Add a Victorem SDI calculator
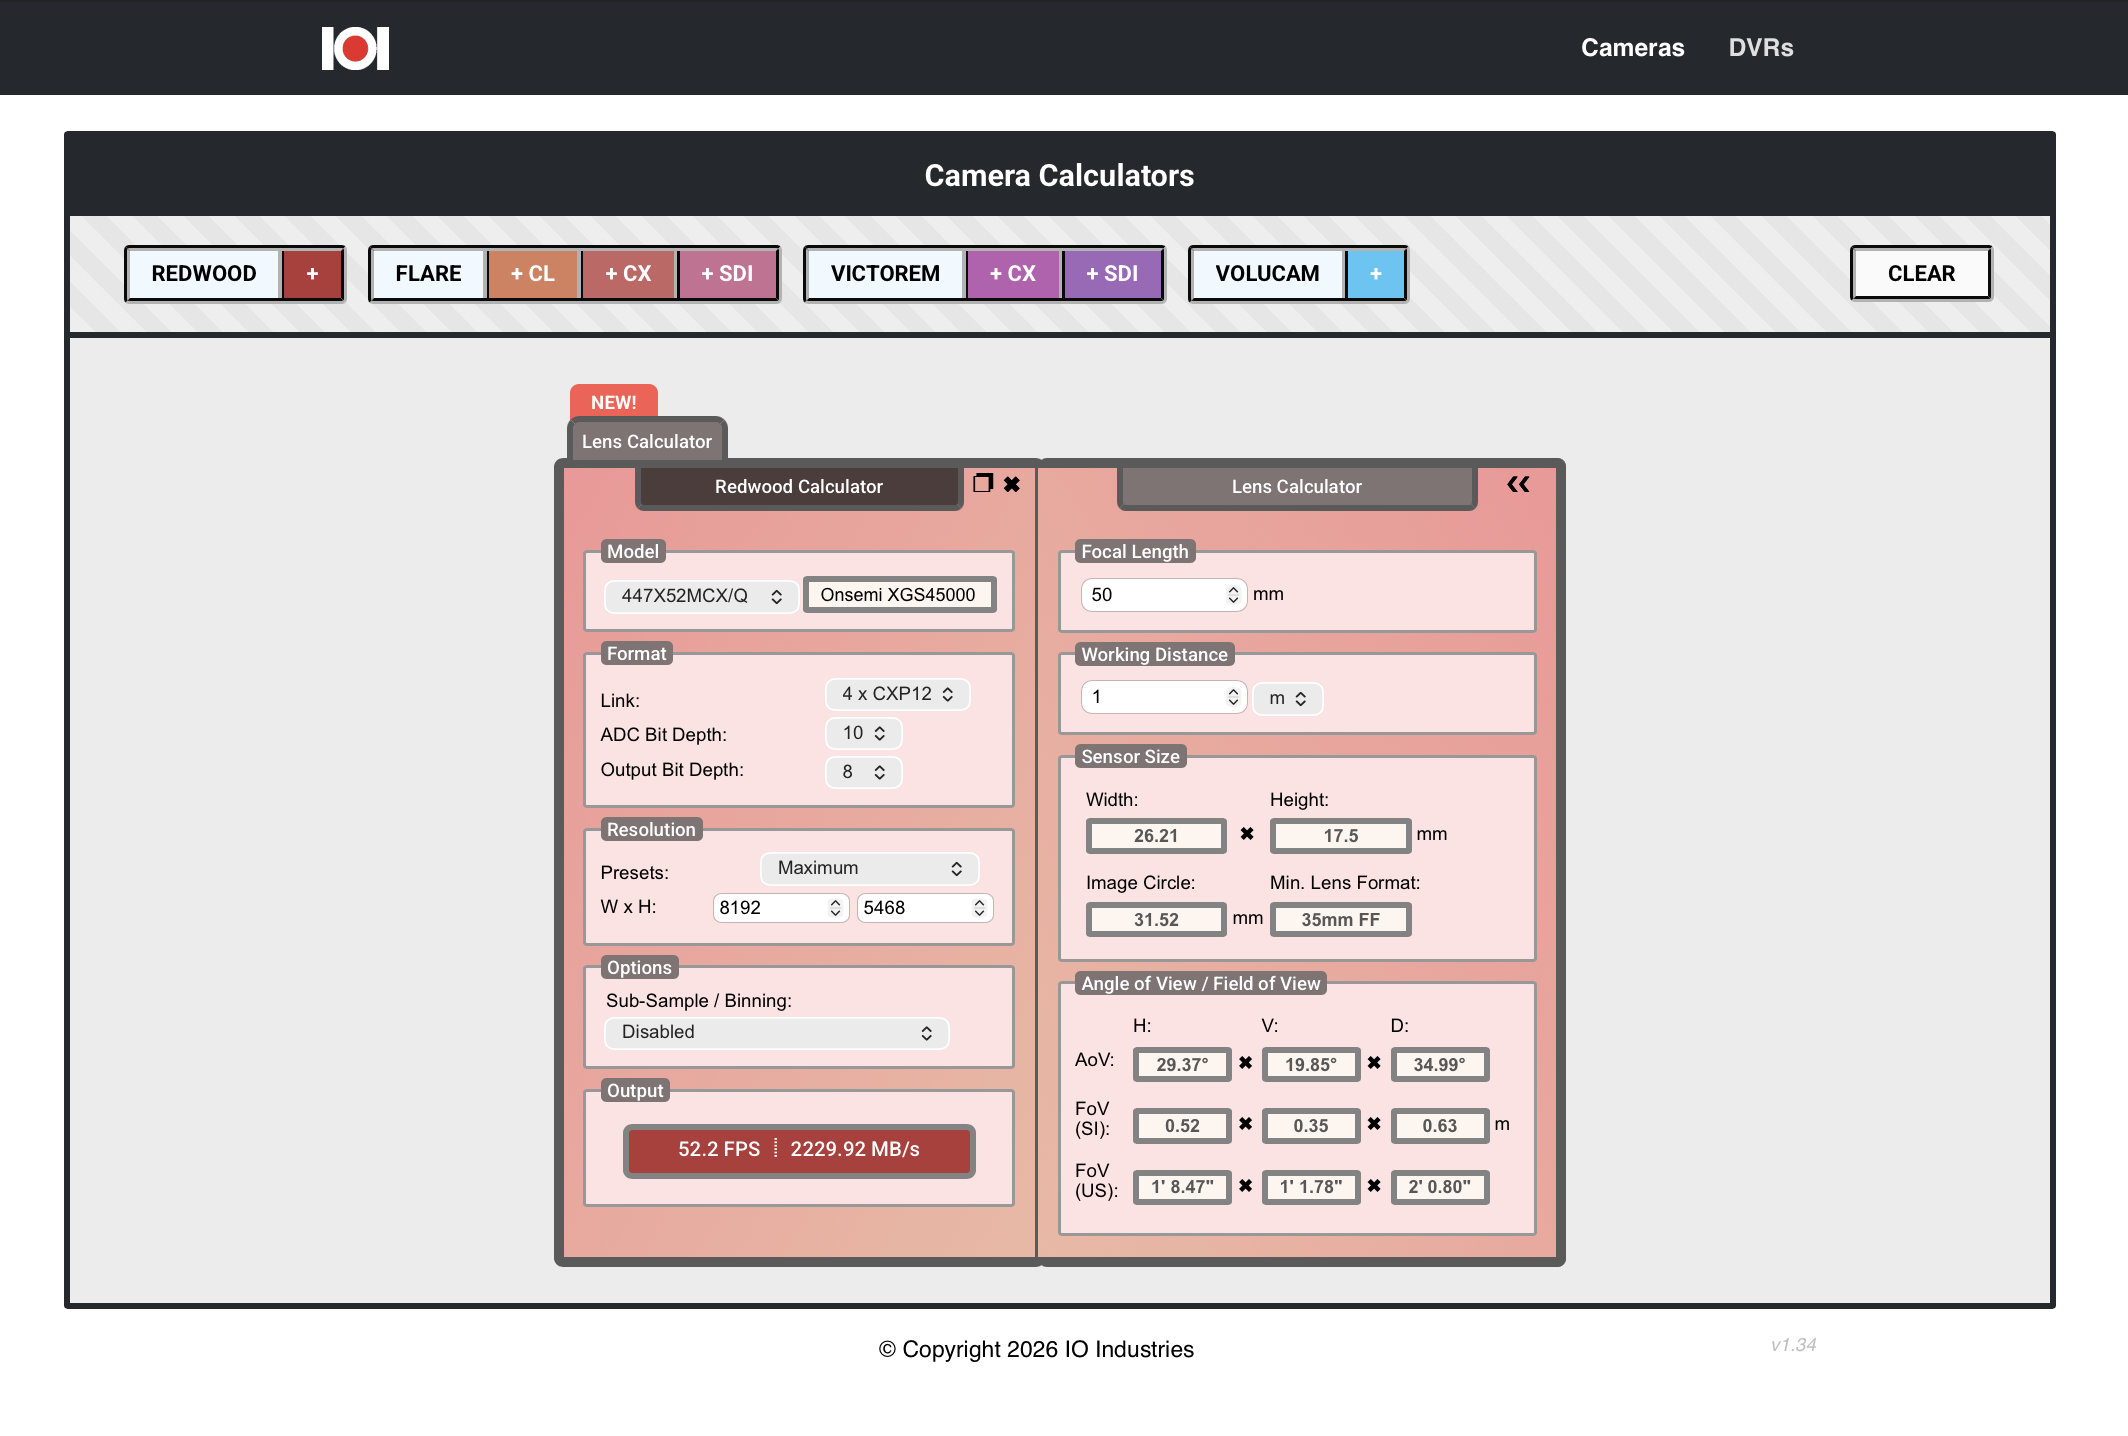Image resolution: width=2128 pixels, height=1436 pixels. 1112,274
